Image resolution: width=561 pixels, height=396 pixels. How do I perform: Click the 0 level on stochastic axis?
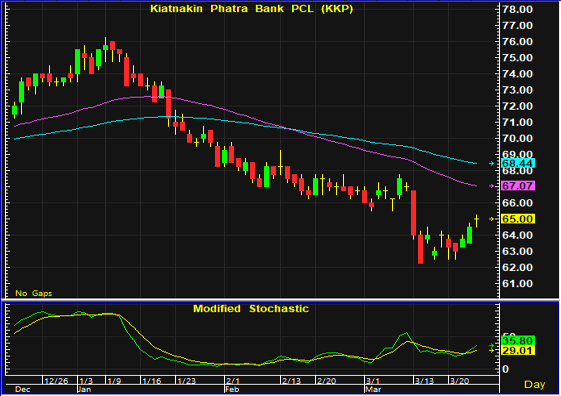(505, 369)
